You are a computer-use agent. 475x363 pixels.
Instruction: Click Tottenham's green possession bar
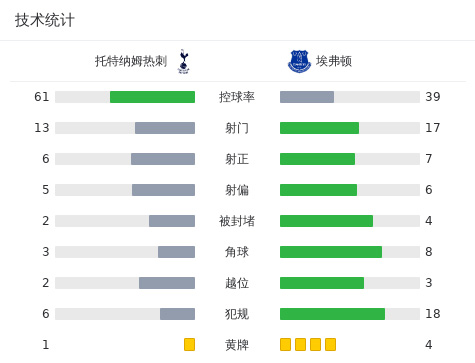pyautogui.click(x=152, y=97)
